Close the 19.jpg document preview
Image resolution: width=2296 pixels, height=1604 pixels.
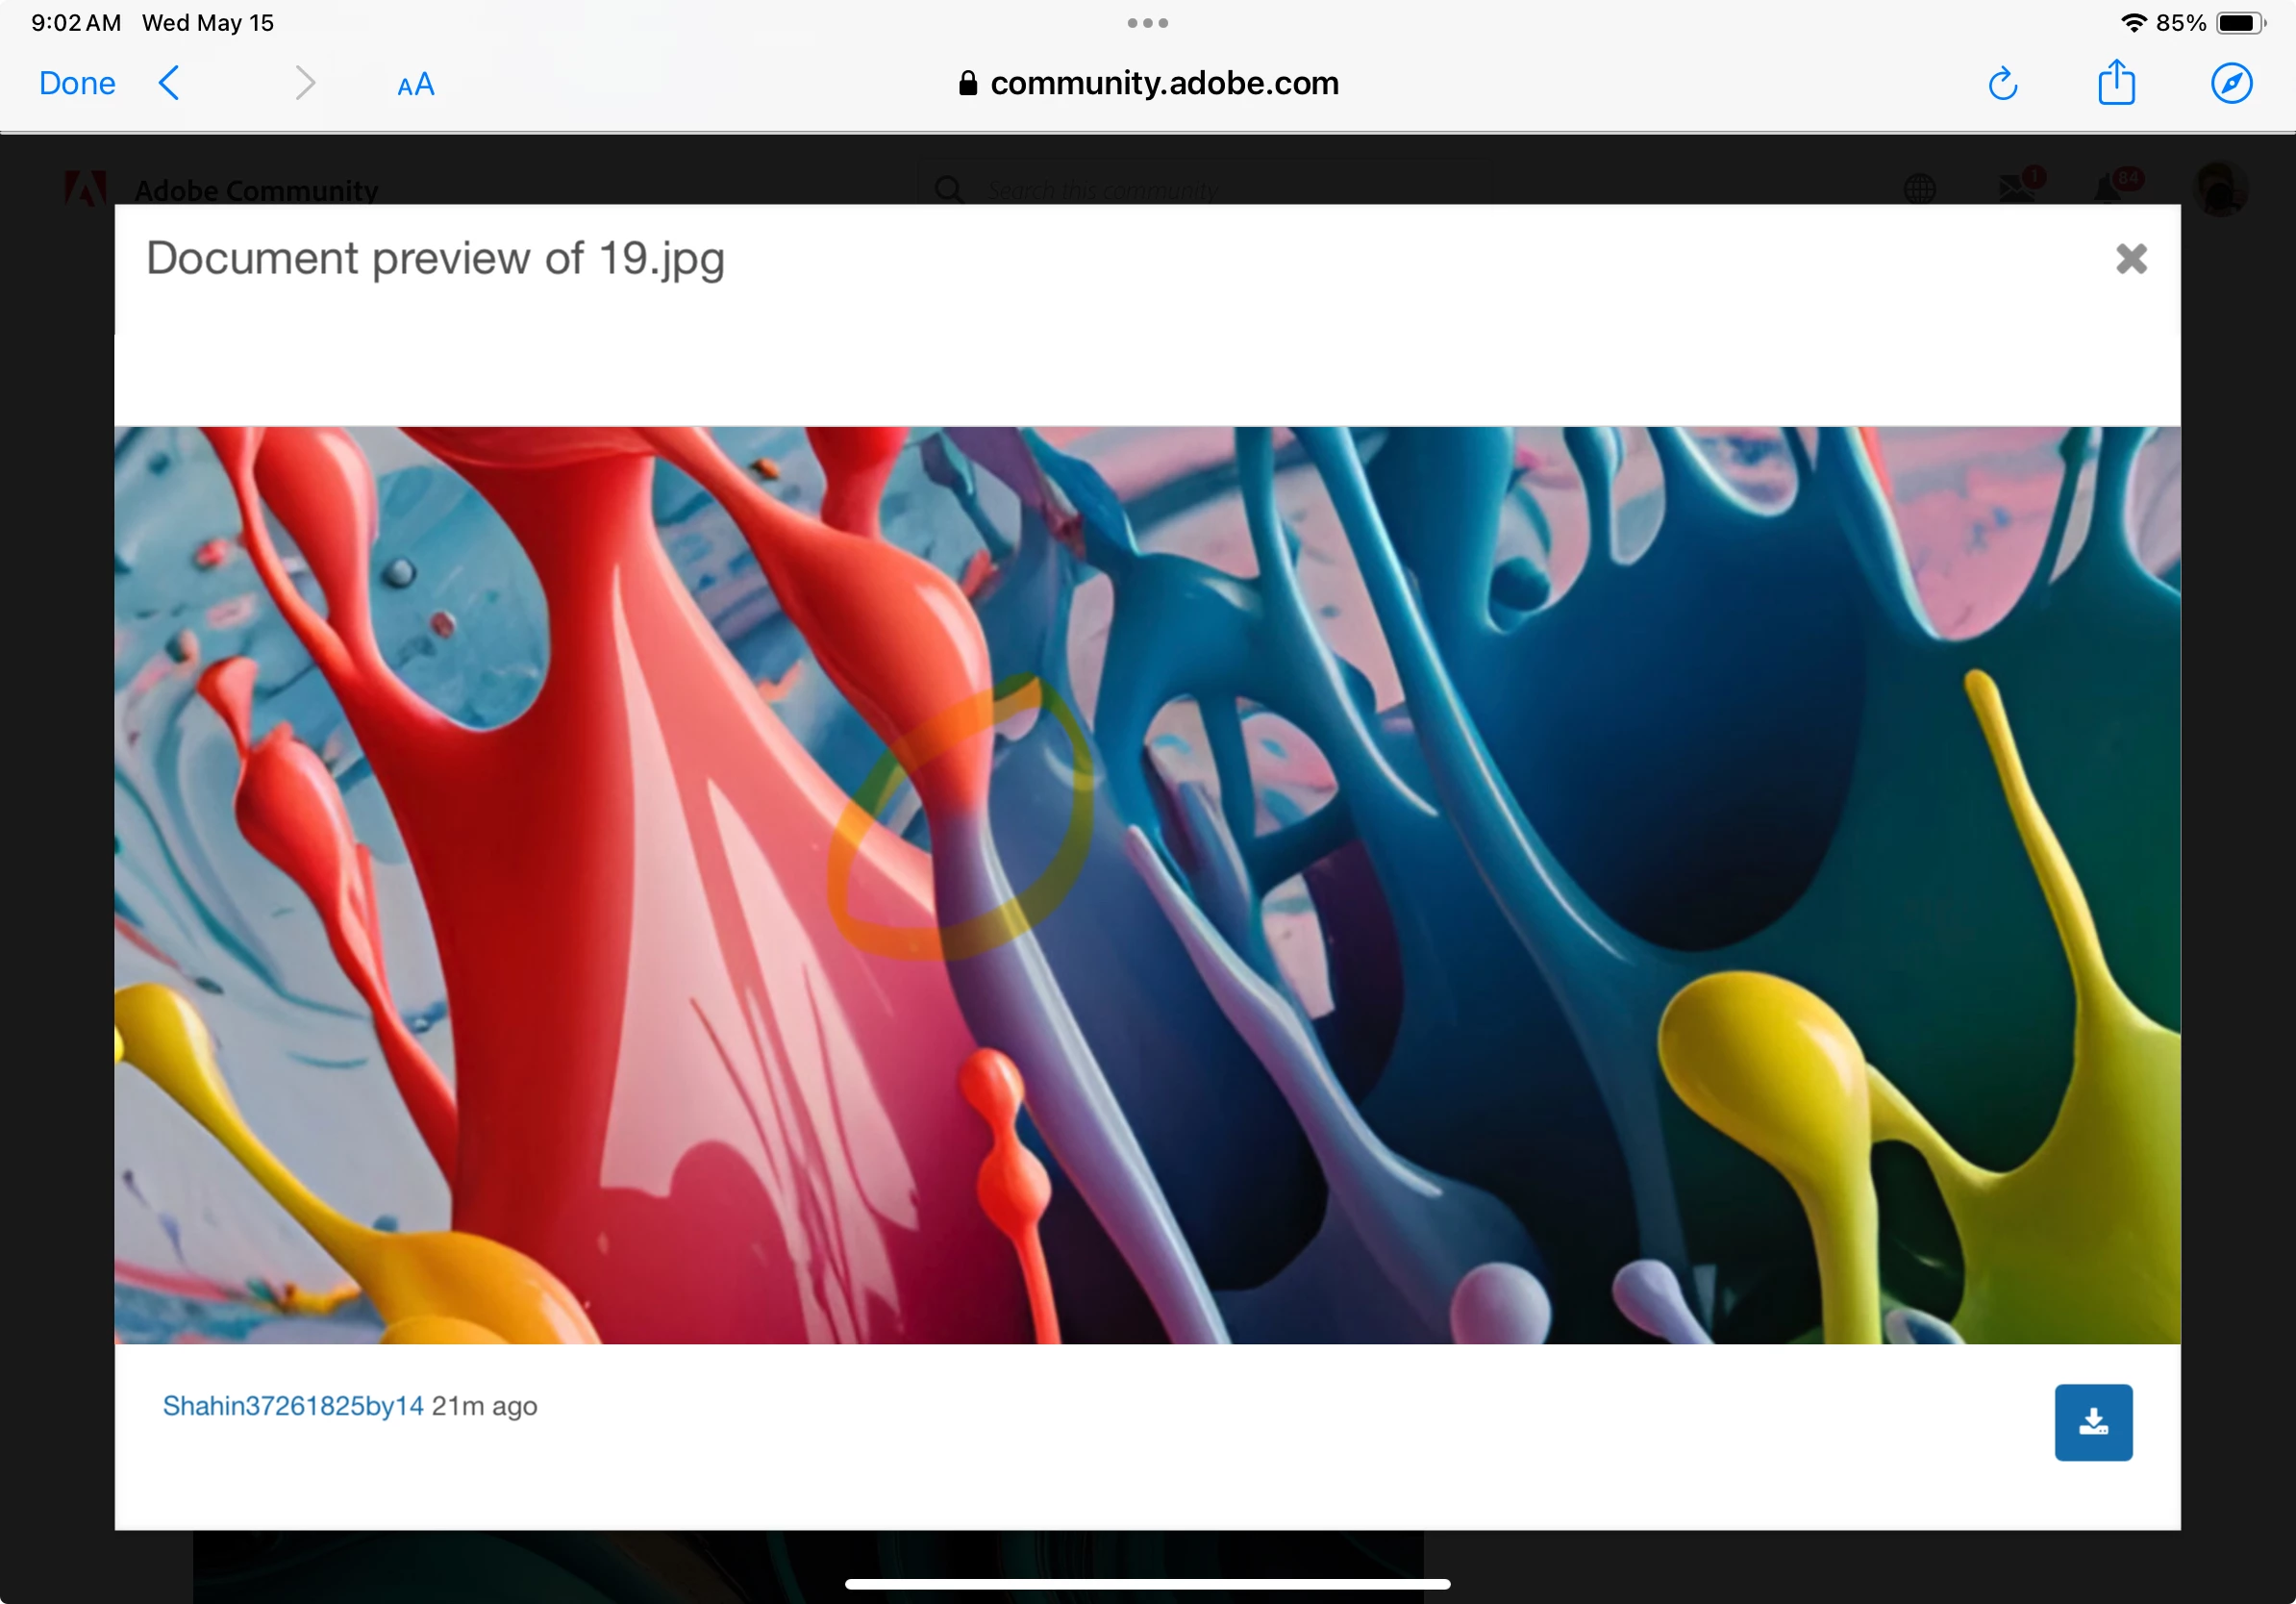(x=2131, y=259)
